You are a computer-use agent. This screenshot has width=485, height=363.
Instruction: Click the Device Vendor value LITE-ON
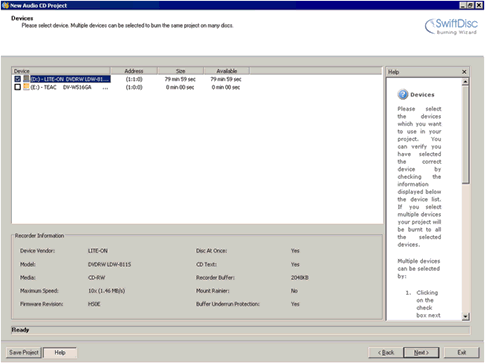(x=98, y=250)
